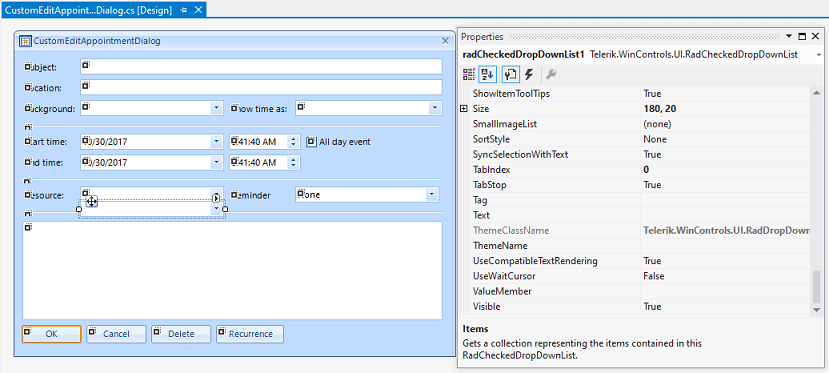829x373 pixels.
Task: Click the SortStyle value None
Action: point(655,139)
